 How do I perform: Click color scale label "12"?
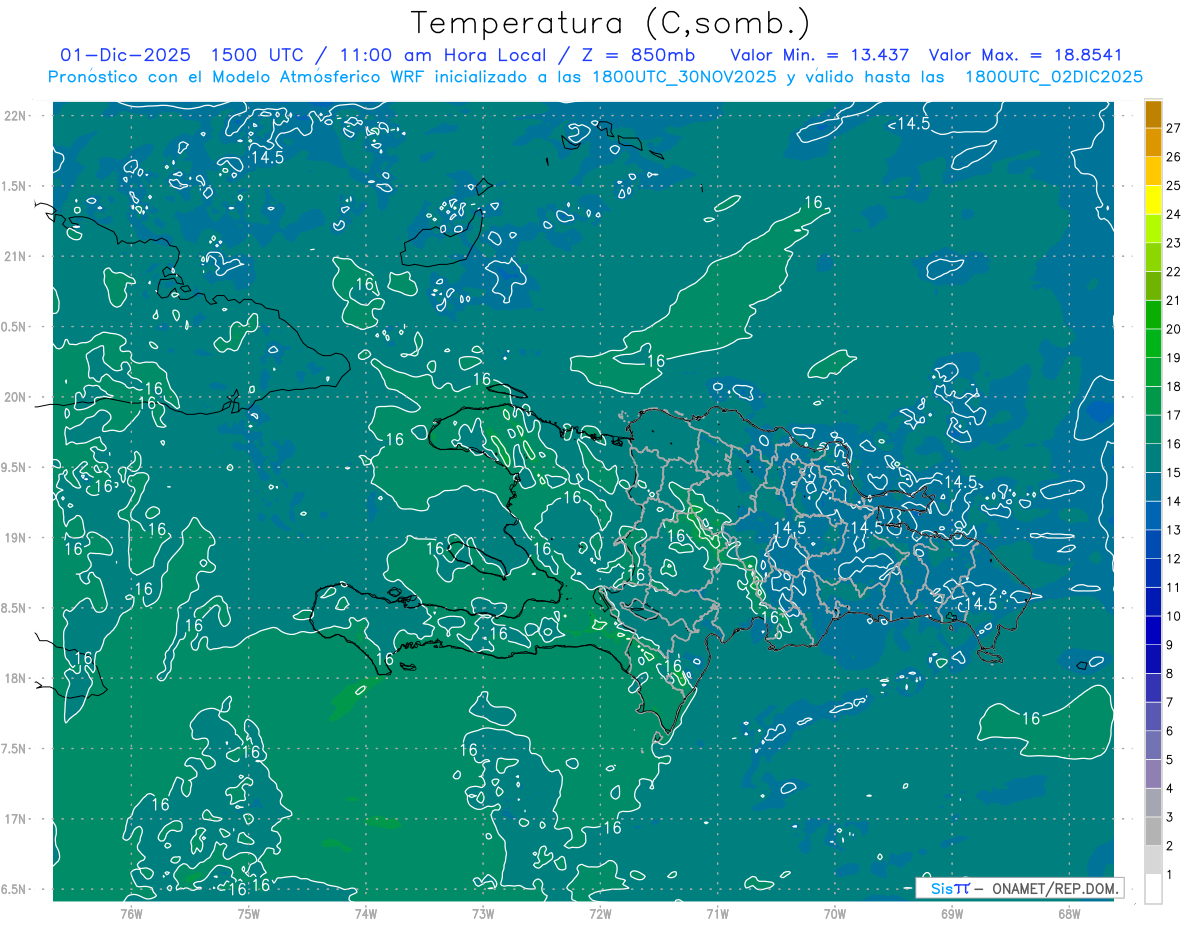pyautogui.click(x=1174, y=559)
